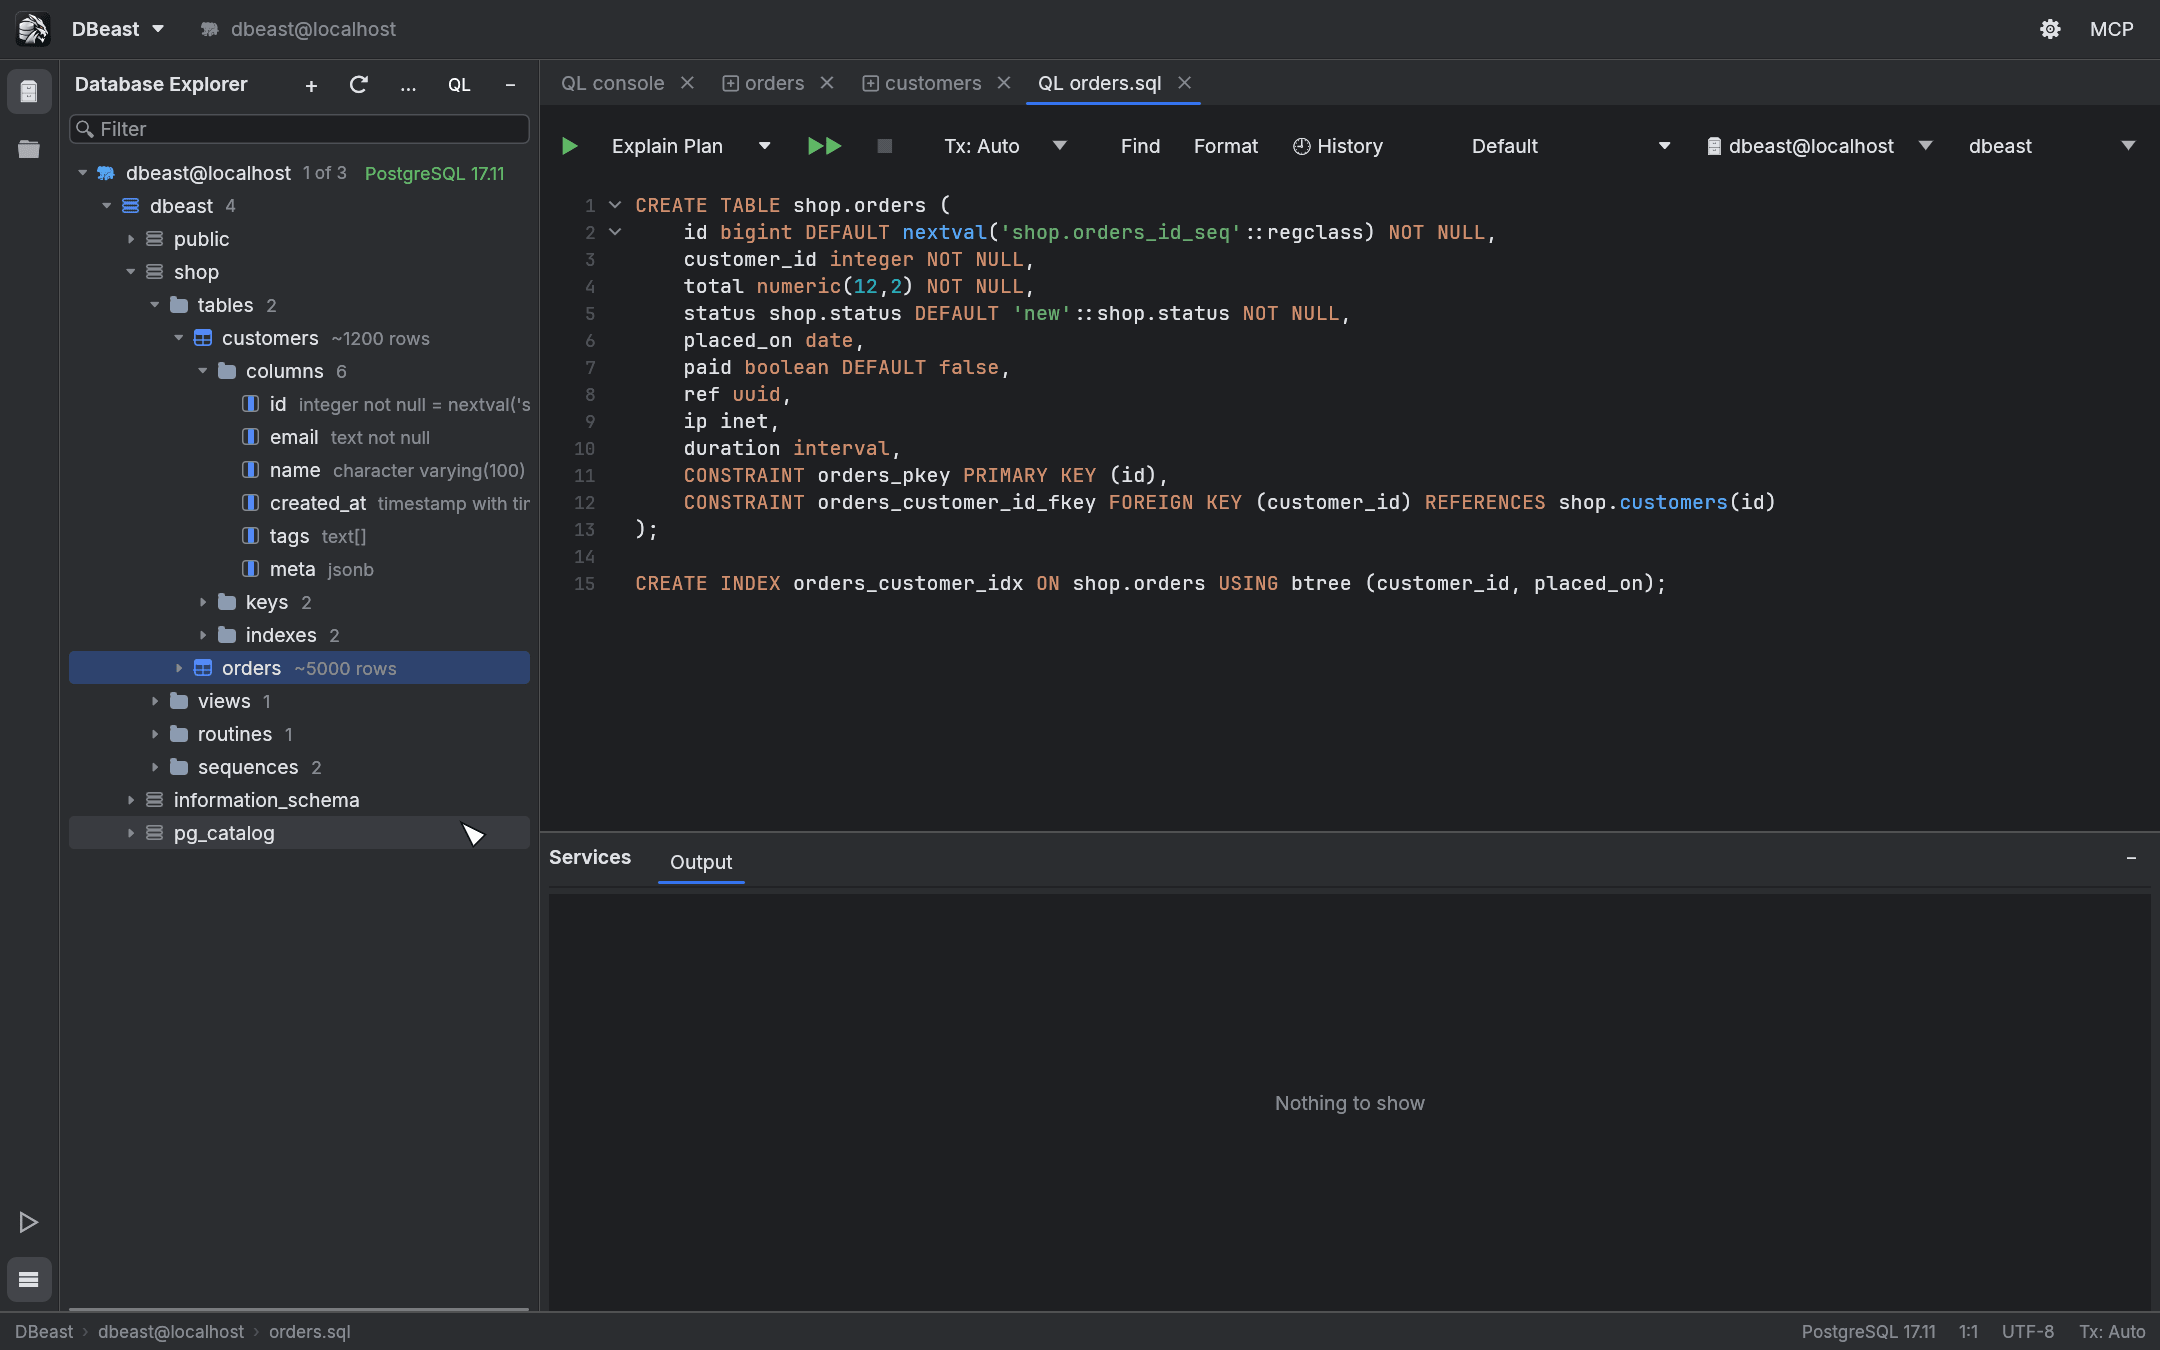Click the History clock button

coord(1337,146)
